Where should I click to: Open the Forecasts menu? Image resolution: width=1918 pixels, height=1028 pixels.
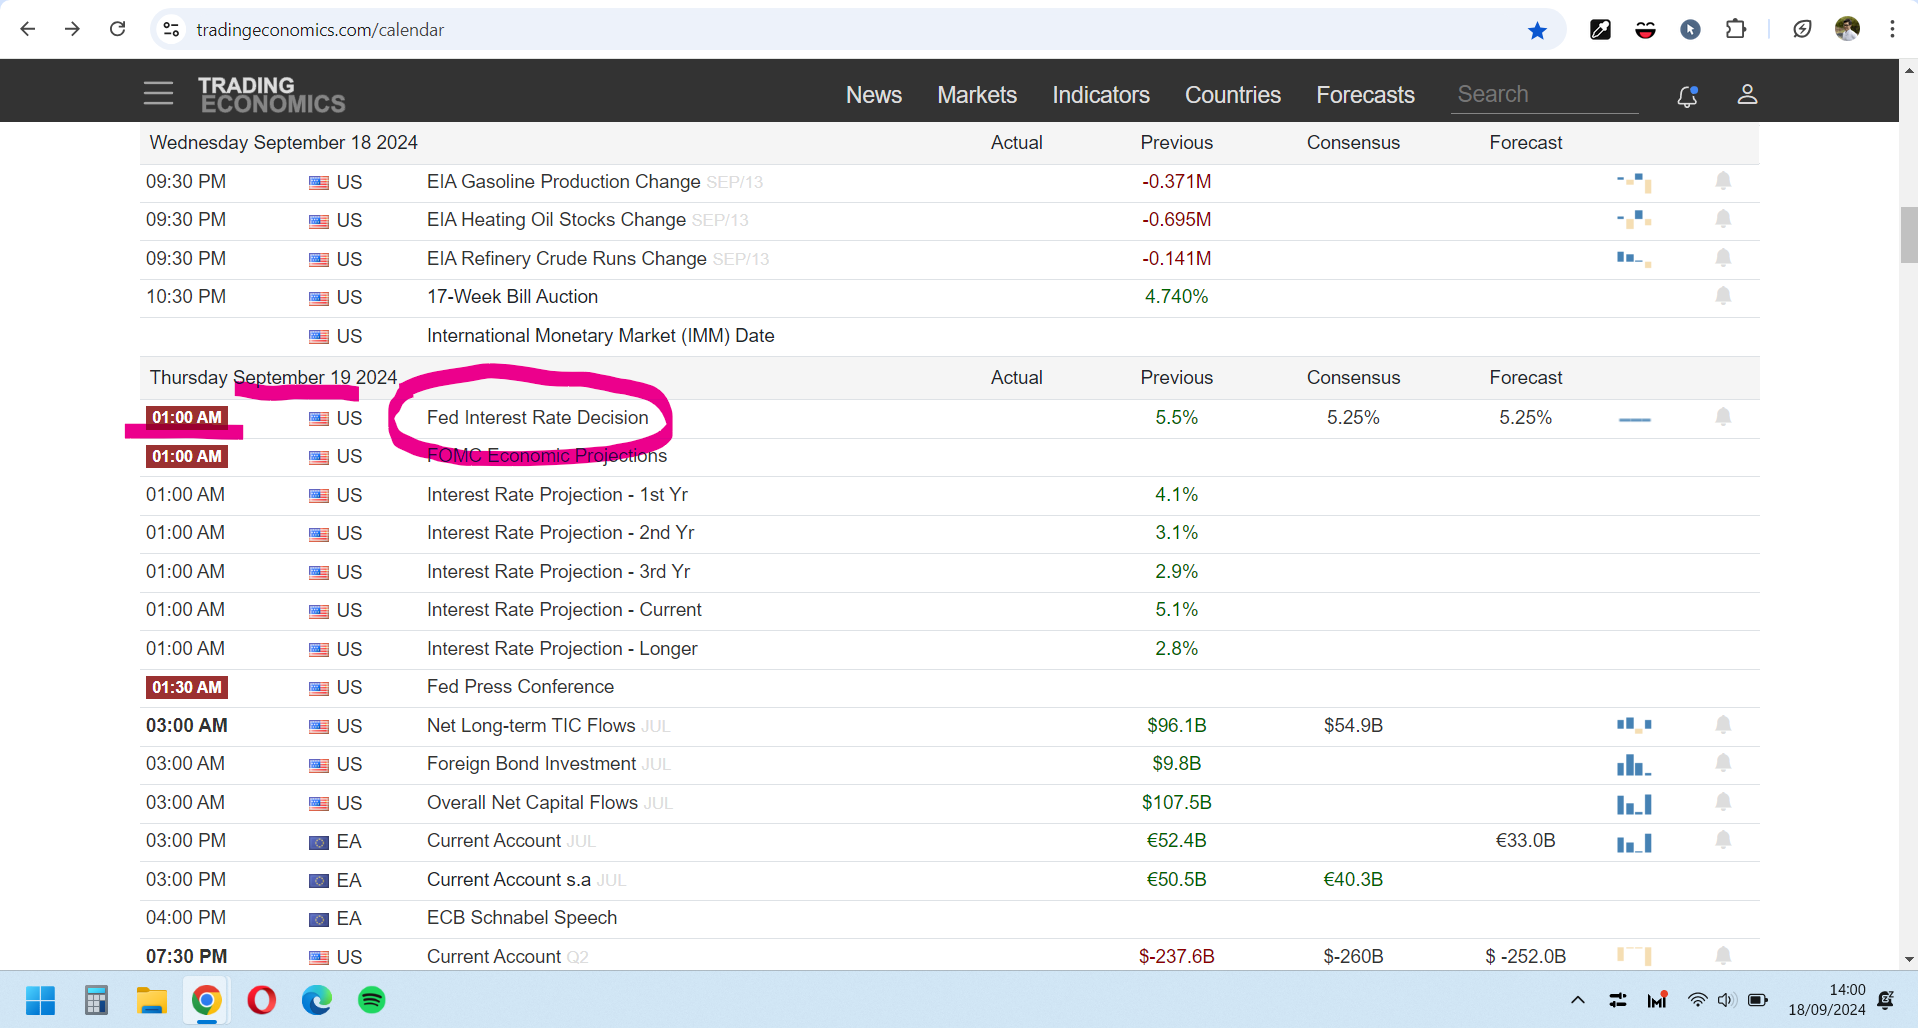click(1365, 95)
